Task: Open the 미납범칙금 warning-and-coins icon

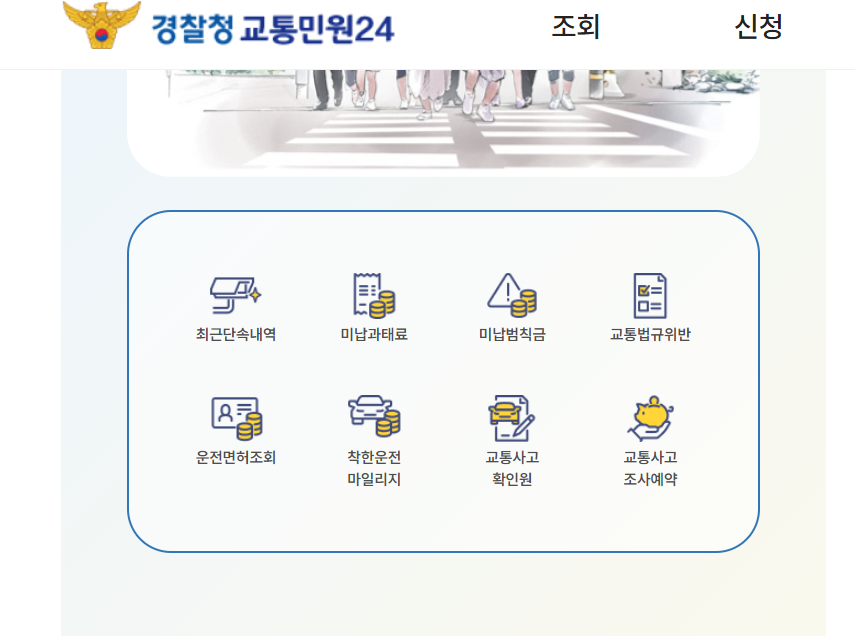Action: [512, 295]
